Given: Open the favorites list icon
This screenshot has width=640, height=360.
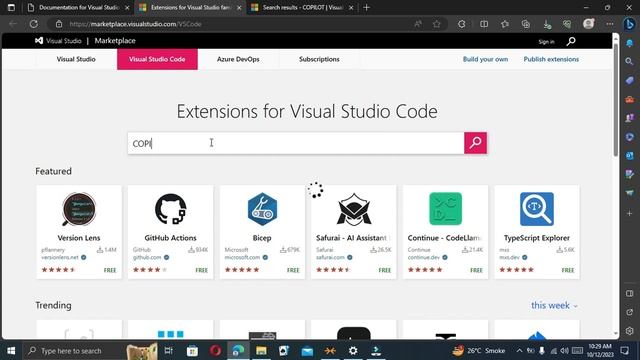Looking at the screenshot, I should pyautogui.click(x=505, y=24).
